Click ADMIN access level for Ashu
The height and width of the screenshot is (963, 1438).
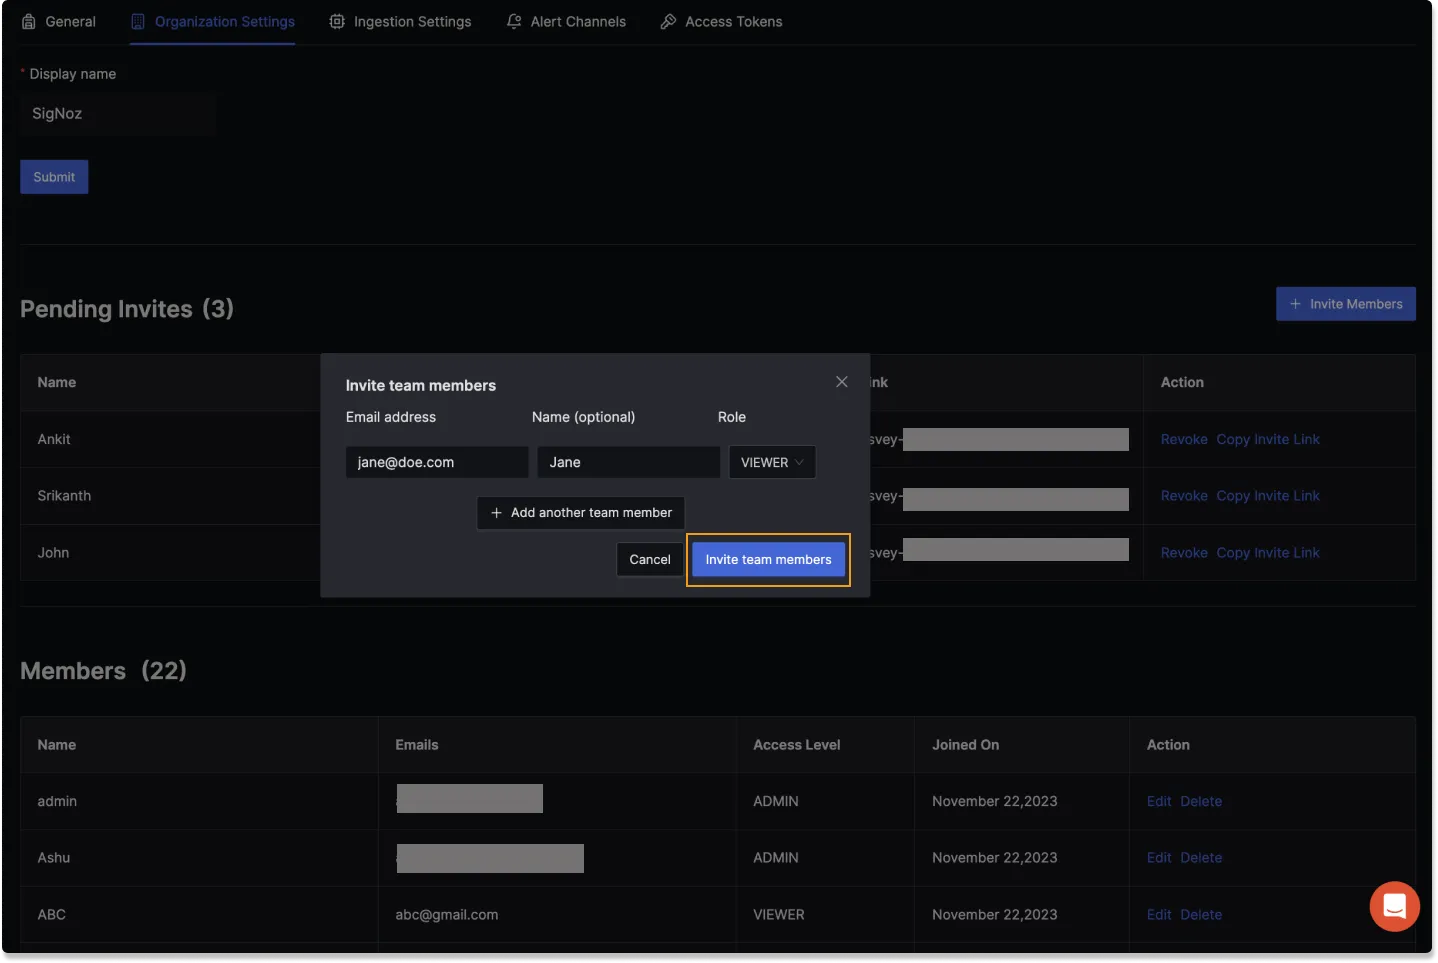click(775, 858)
